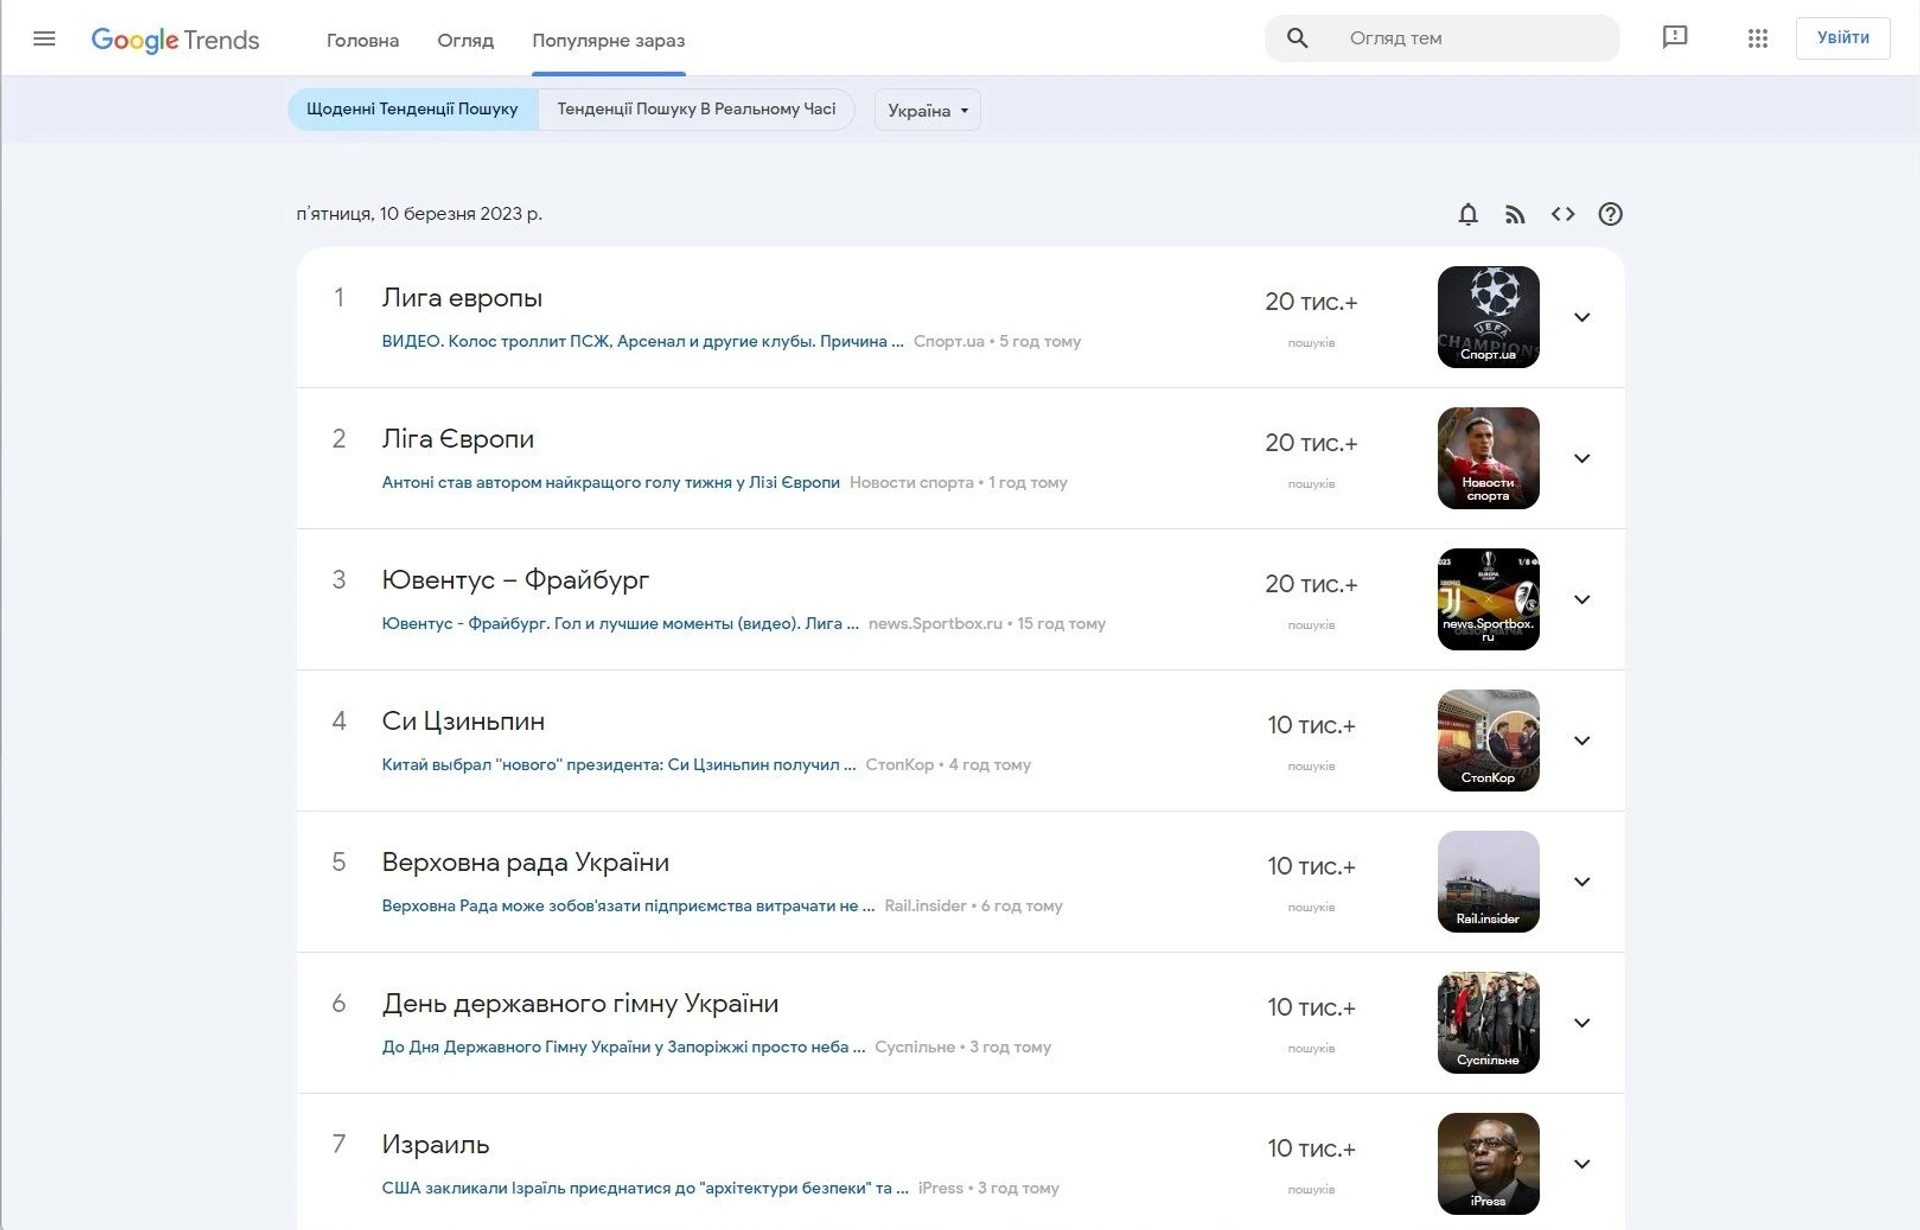Open the news.Sportbox.ru thumbnail

[1488, 599]
